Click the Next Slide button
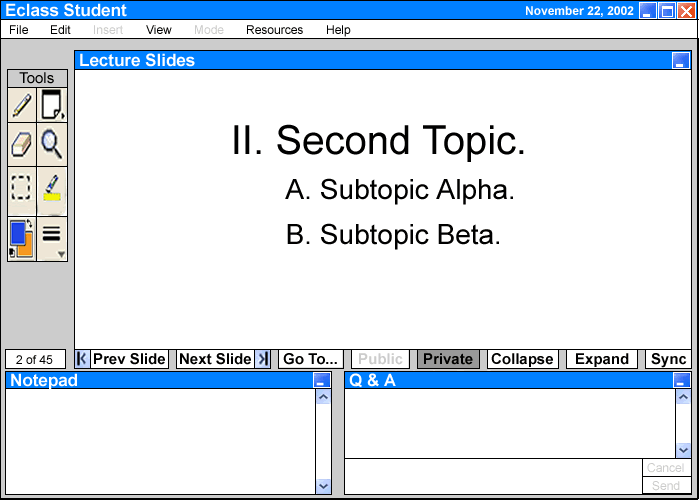The height and width of the screenshot is (500, 700). [215, 359]
